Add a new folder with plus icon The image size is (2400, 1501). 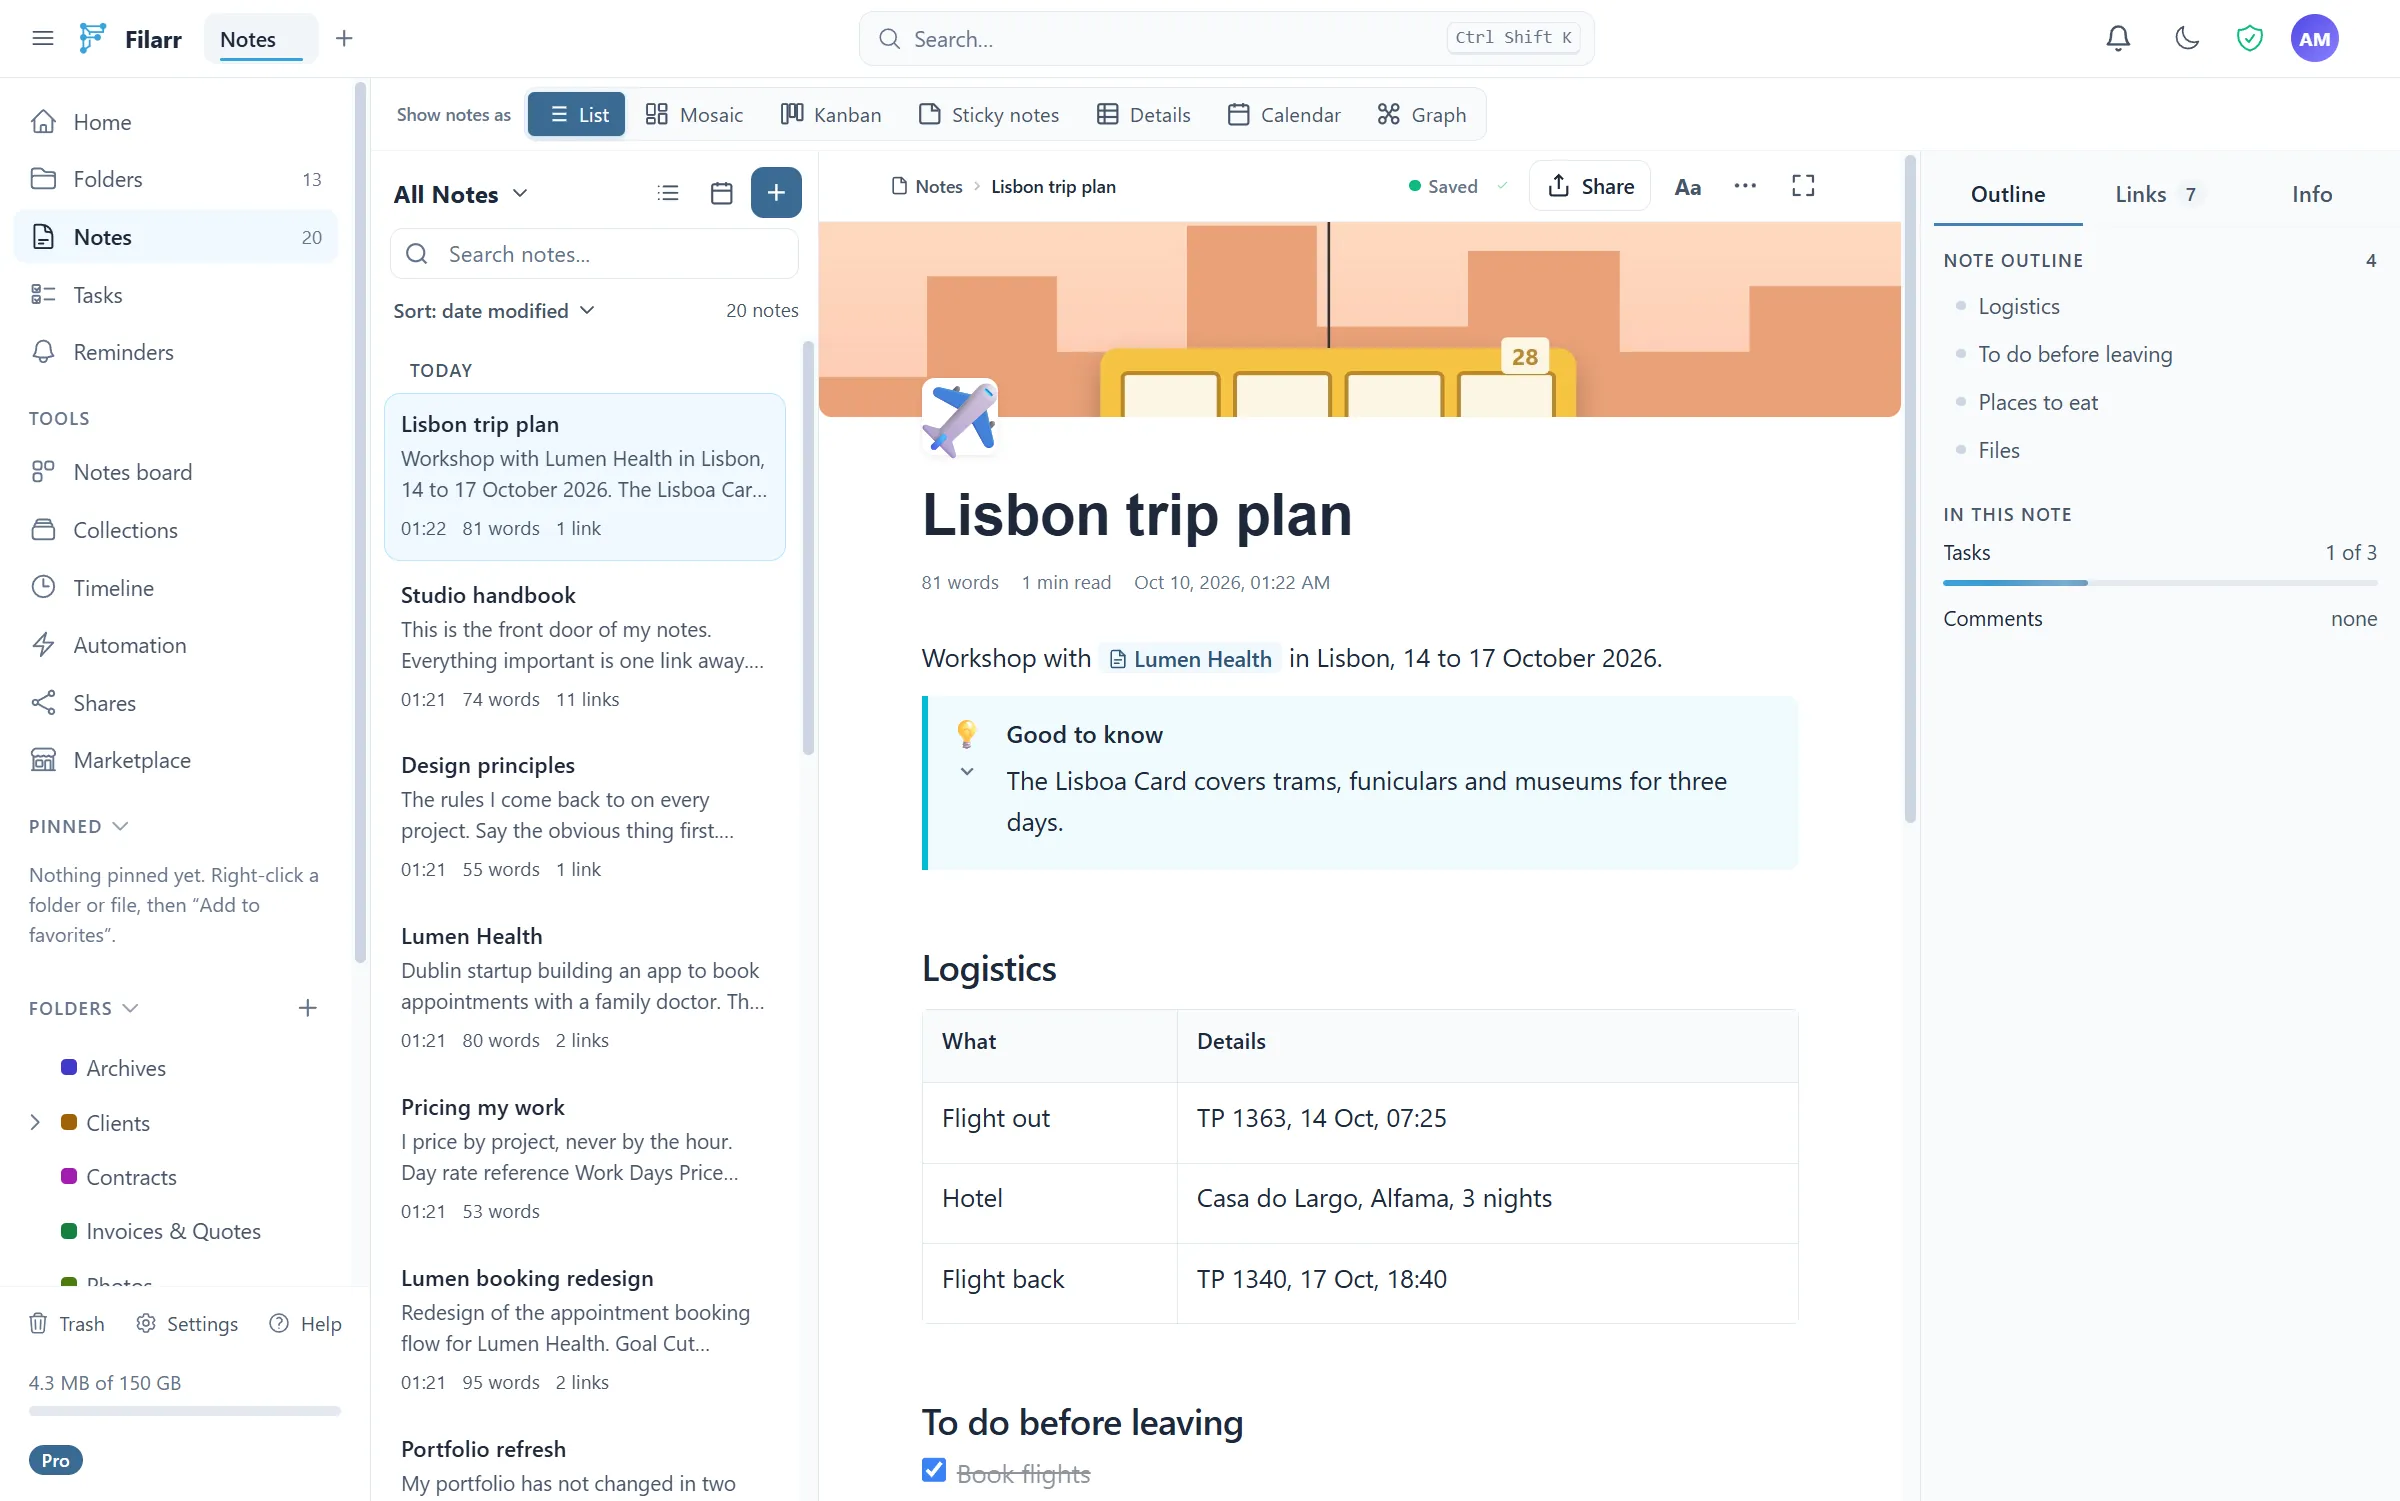(308, 1008)
